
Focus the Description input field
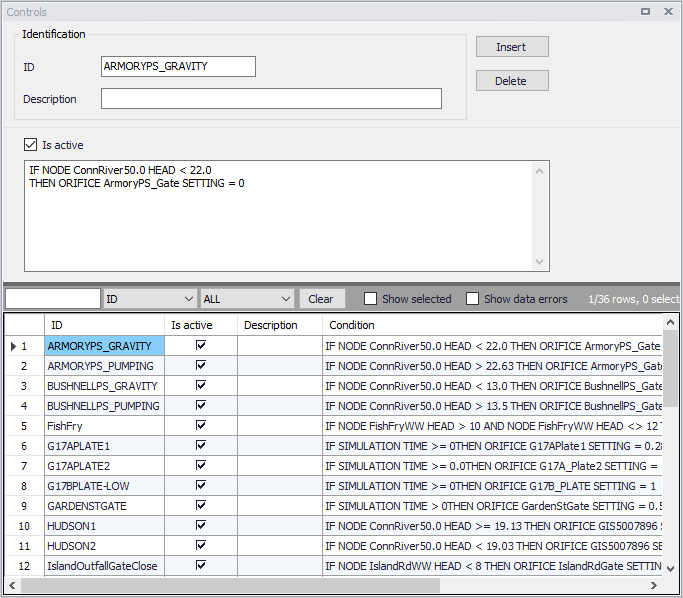[x=271, y=99]
